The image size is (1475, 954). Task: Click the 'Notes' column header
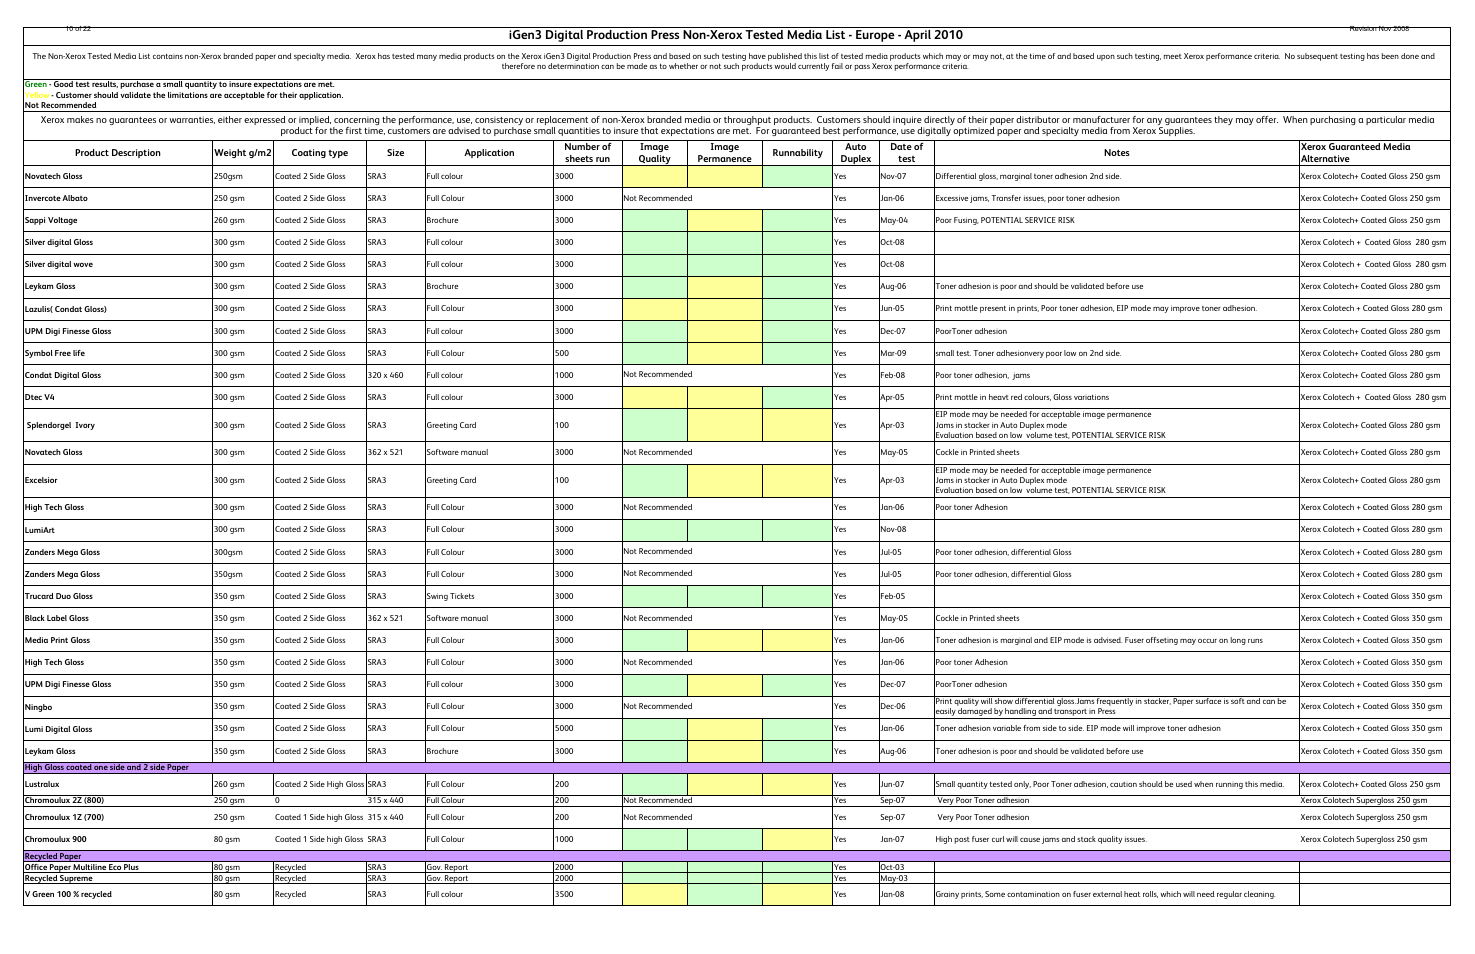(x=1116, y=153)
